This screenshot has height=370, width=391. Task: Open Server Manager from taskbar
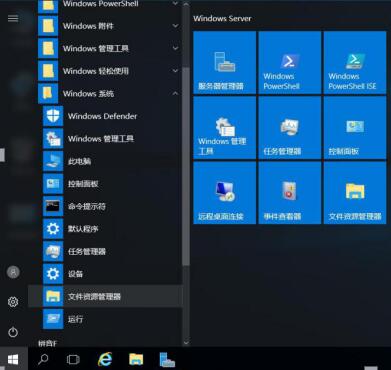point(167,359)
